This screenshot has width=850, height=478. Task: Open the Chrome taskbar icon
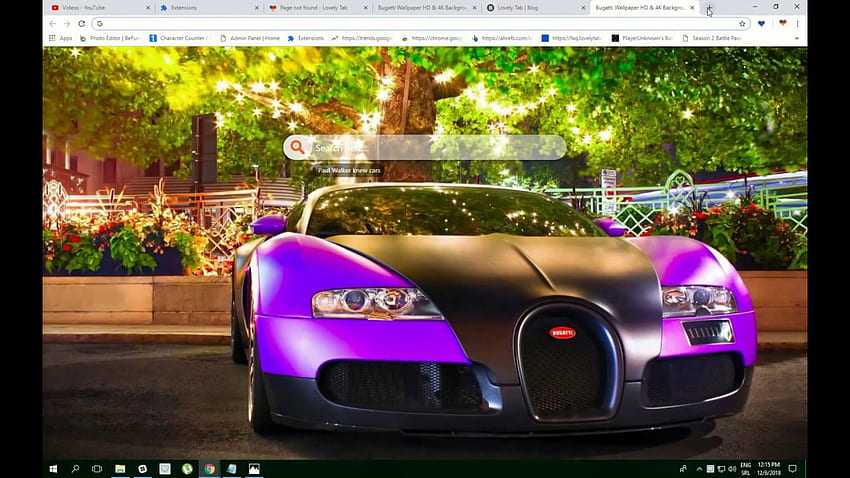click(209, 469)
